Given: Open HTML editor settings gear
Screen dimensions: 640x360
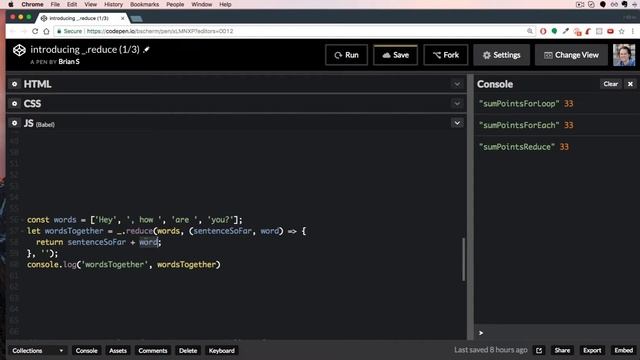Looking at the screenshot, I should point(15,84).
